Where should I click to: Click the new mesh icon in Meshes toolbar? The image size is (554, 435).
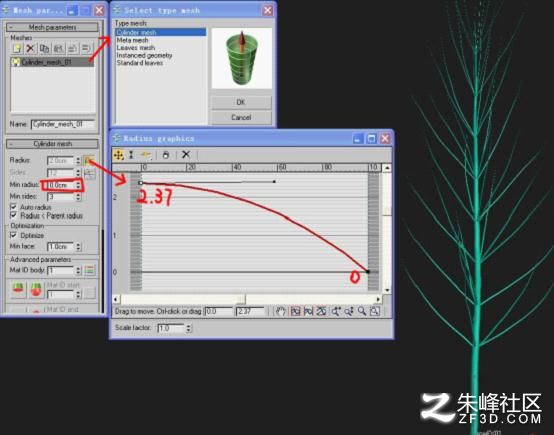pos(17,48)
